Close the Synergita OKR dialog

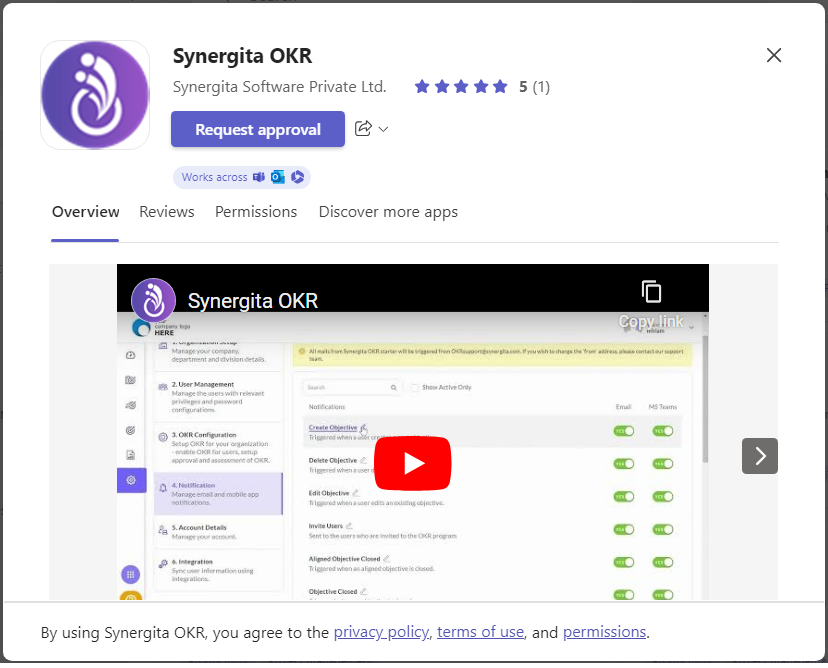774,55
